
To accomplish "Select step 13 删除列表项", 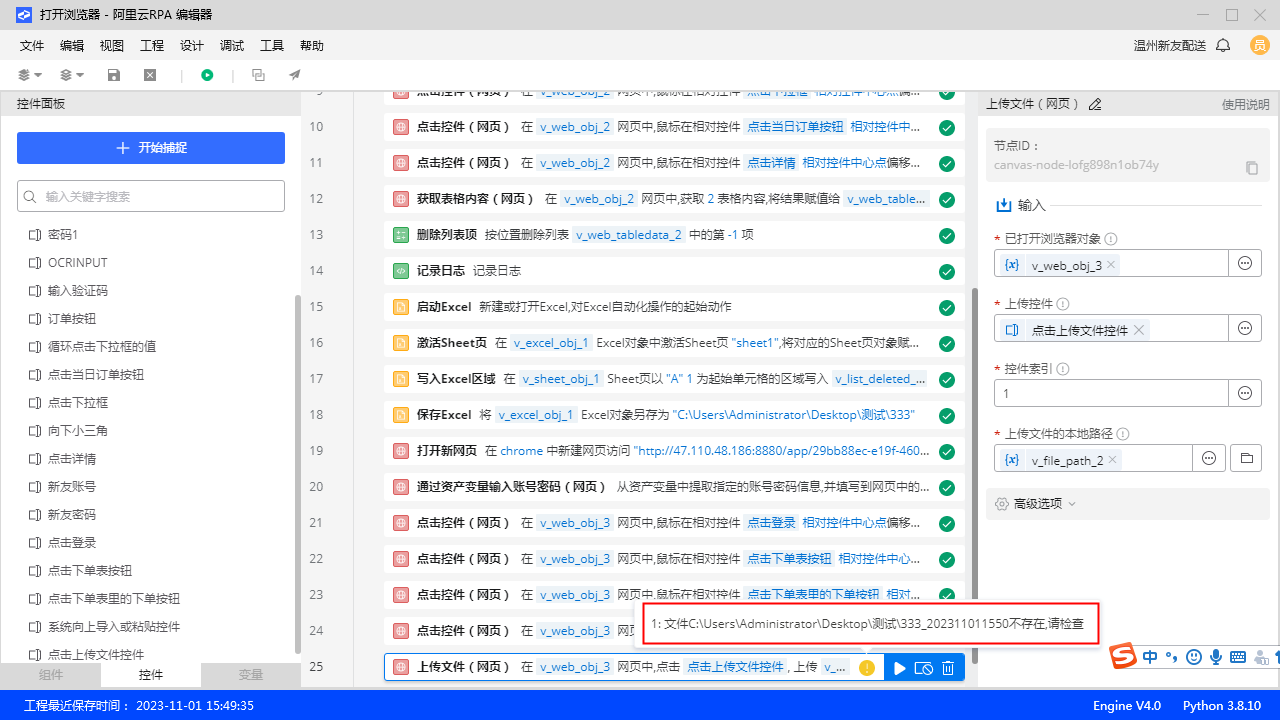I will (674, 235).
